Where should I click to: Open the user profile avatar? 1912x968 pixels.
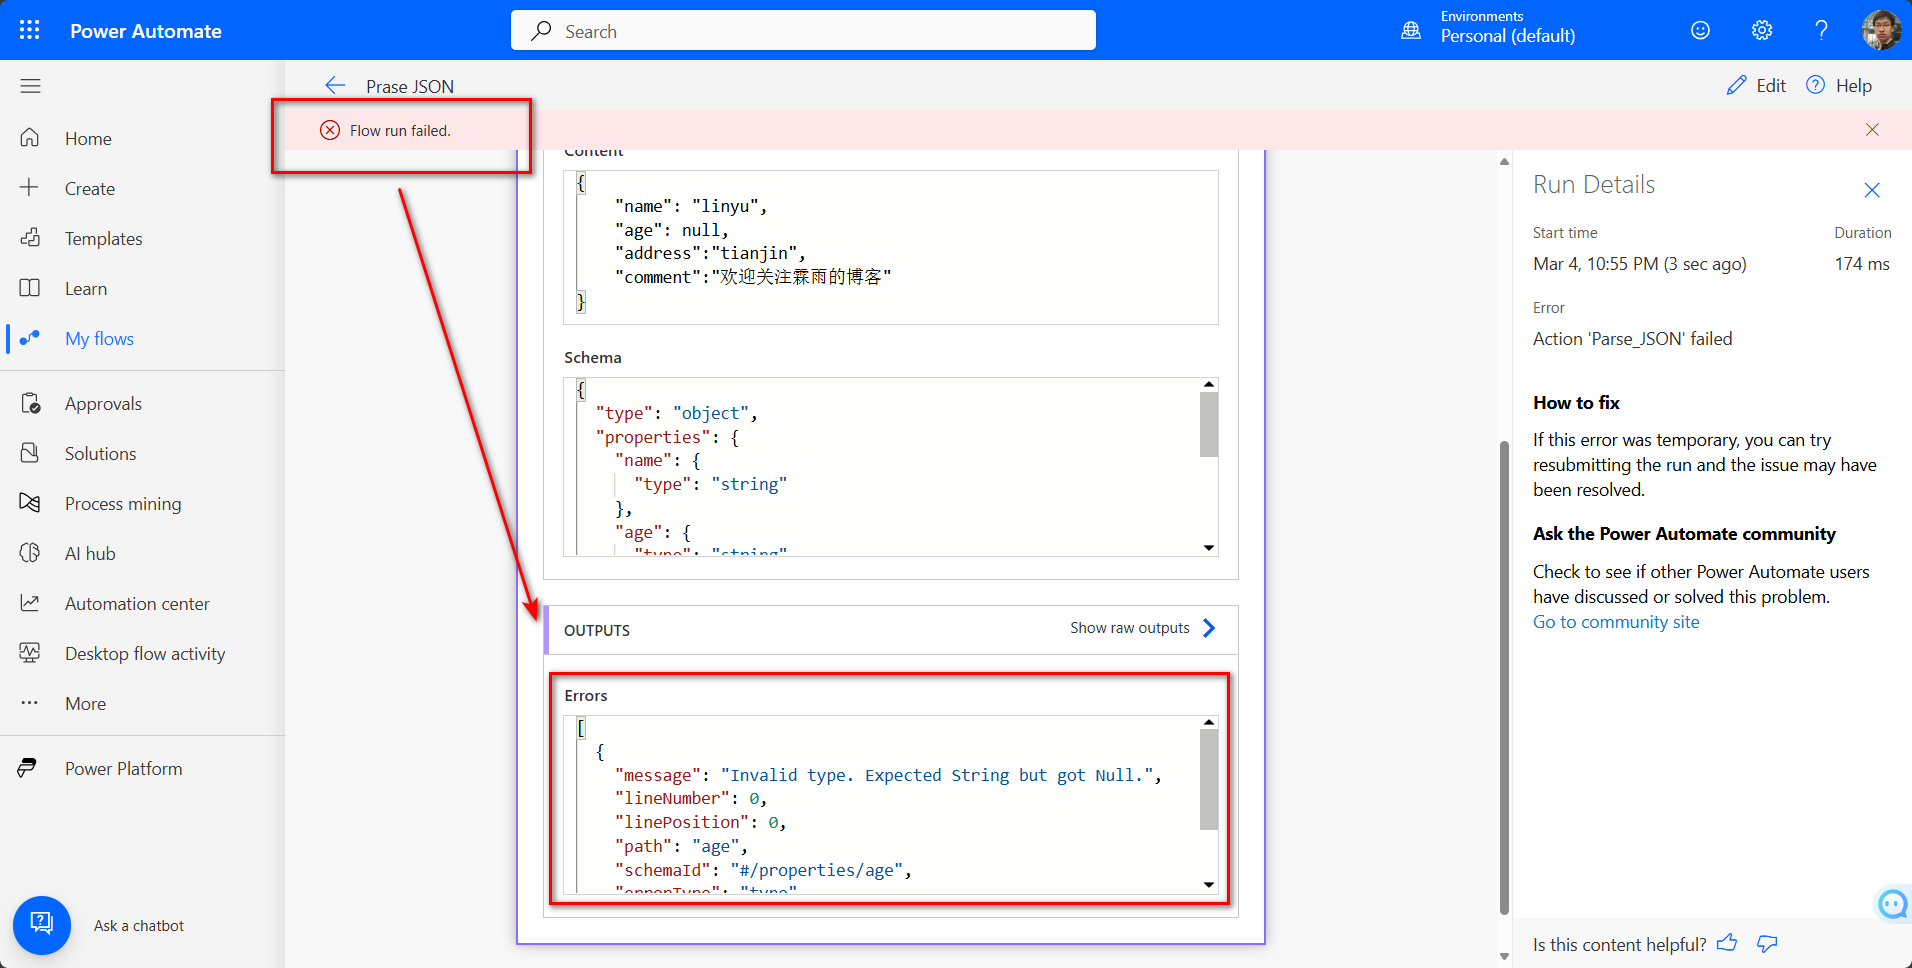1881,30
